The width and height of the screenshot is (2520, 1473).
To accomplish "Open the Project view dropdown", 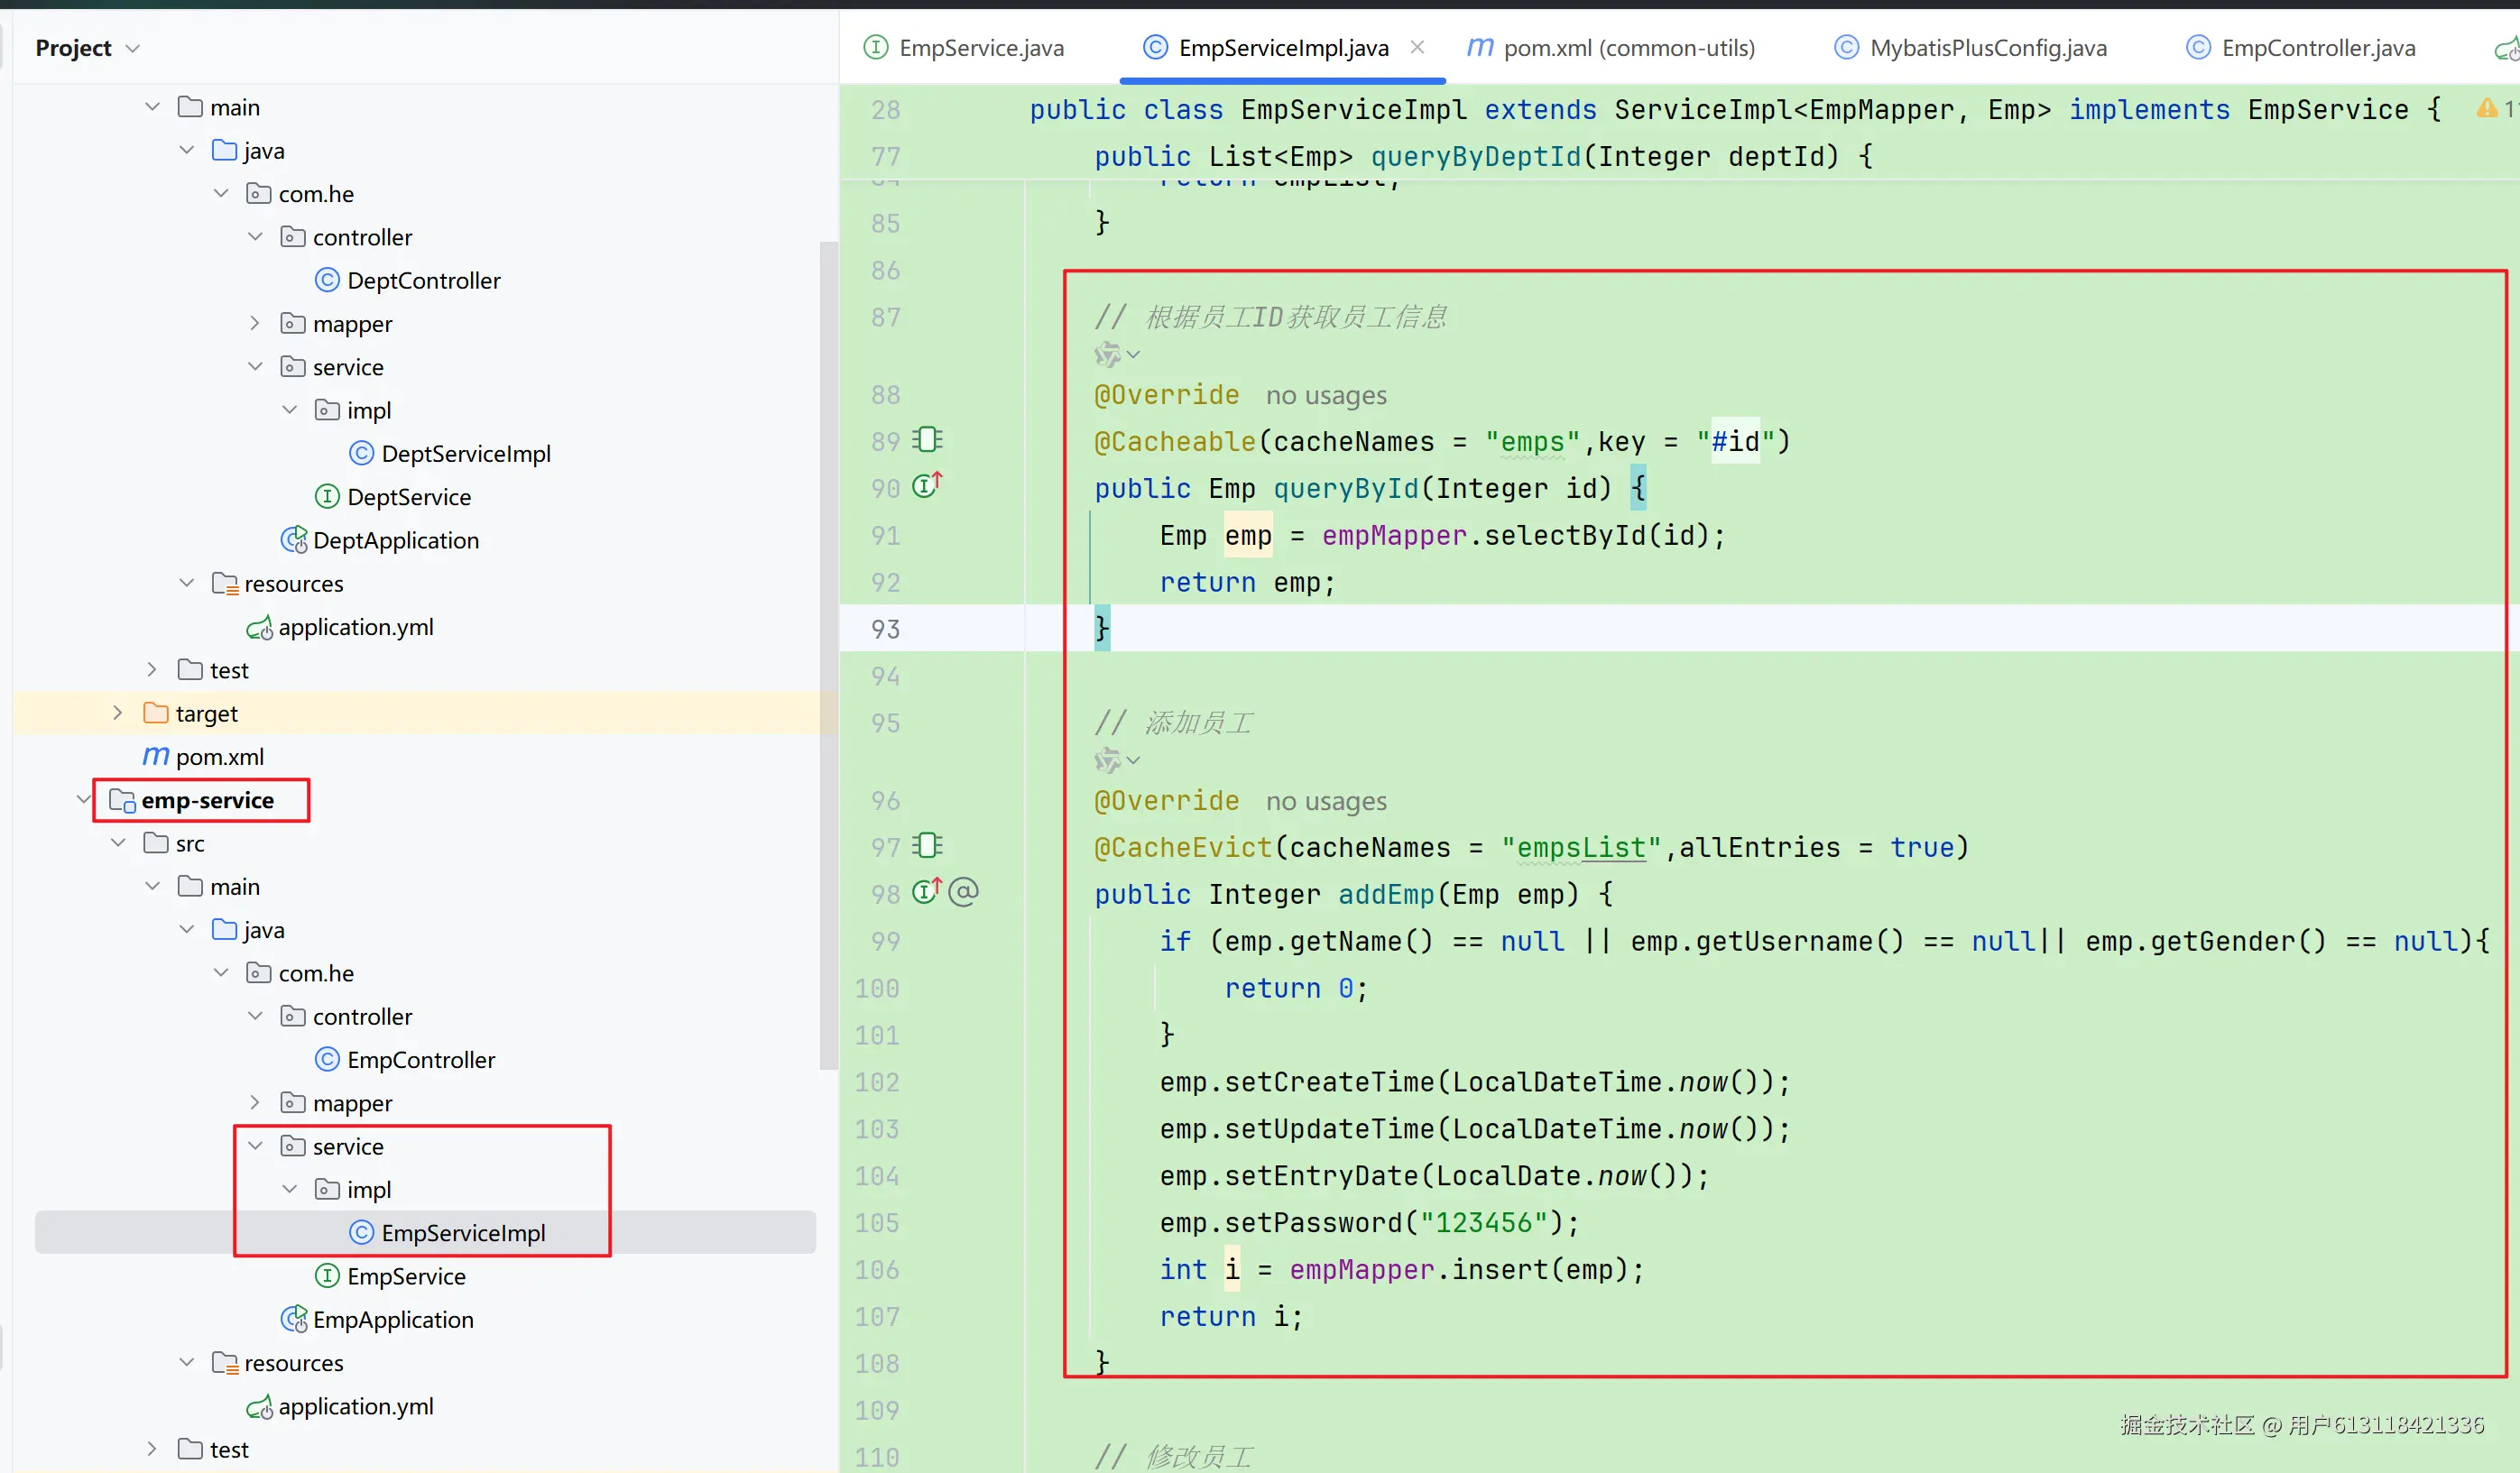I will pyautogui.click(x=132, y=48).
